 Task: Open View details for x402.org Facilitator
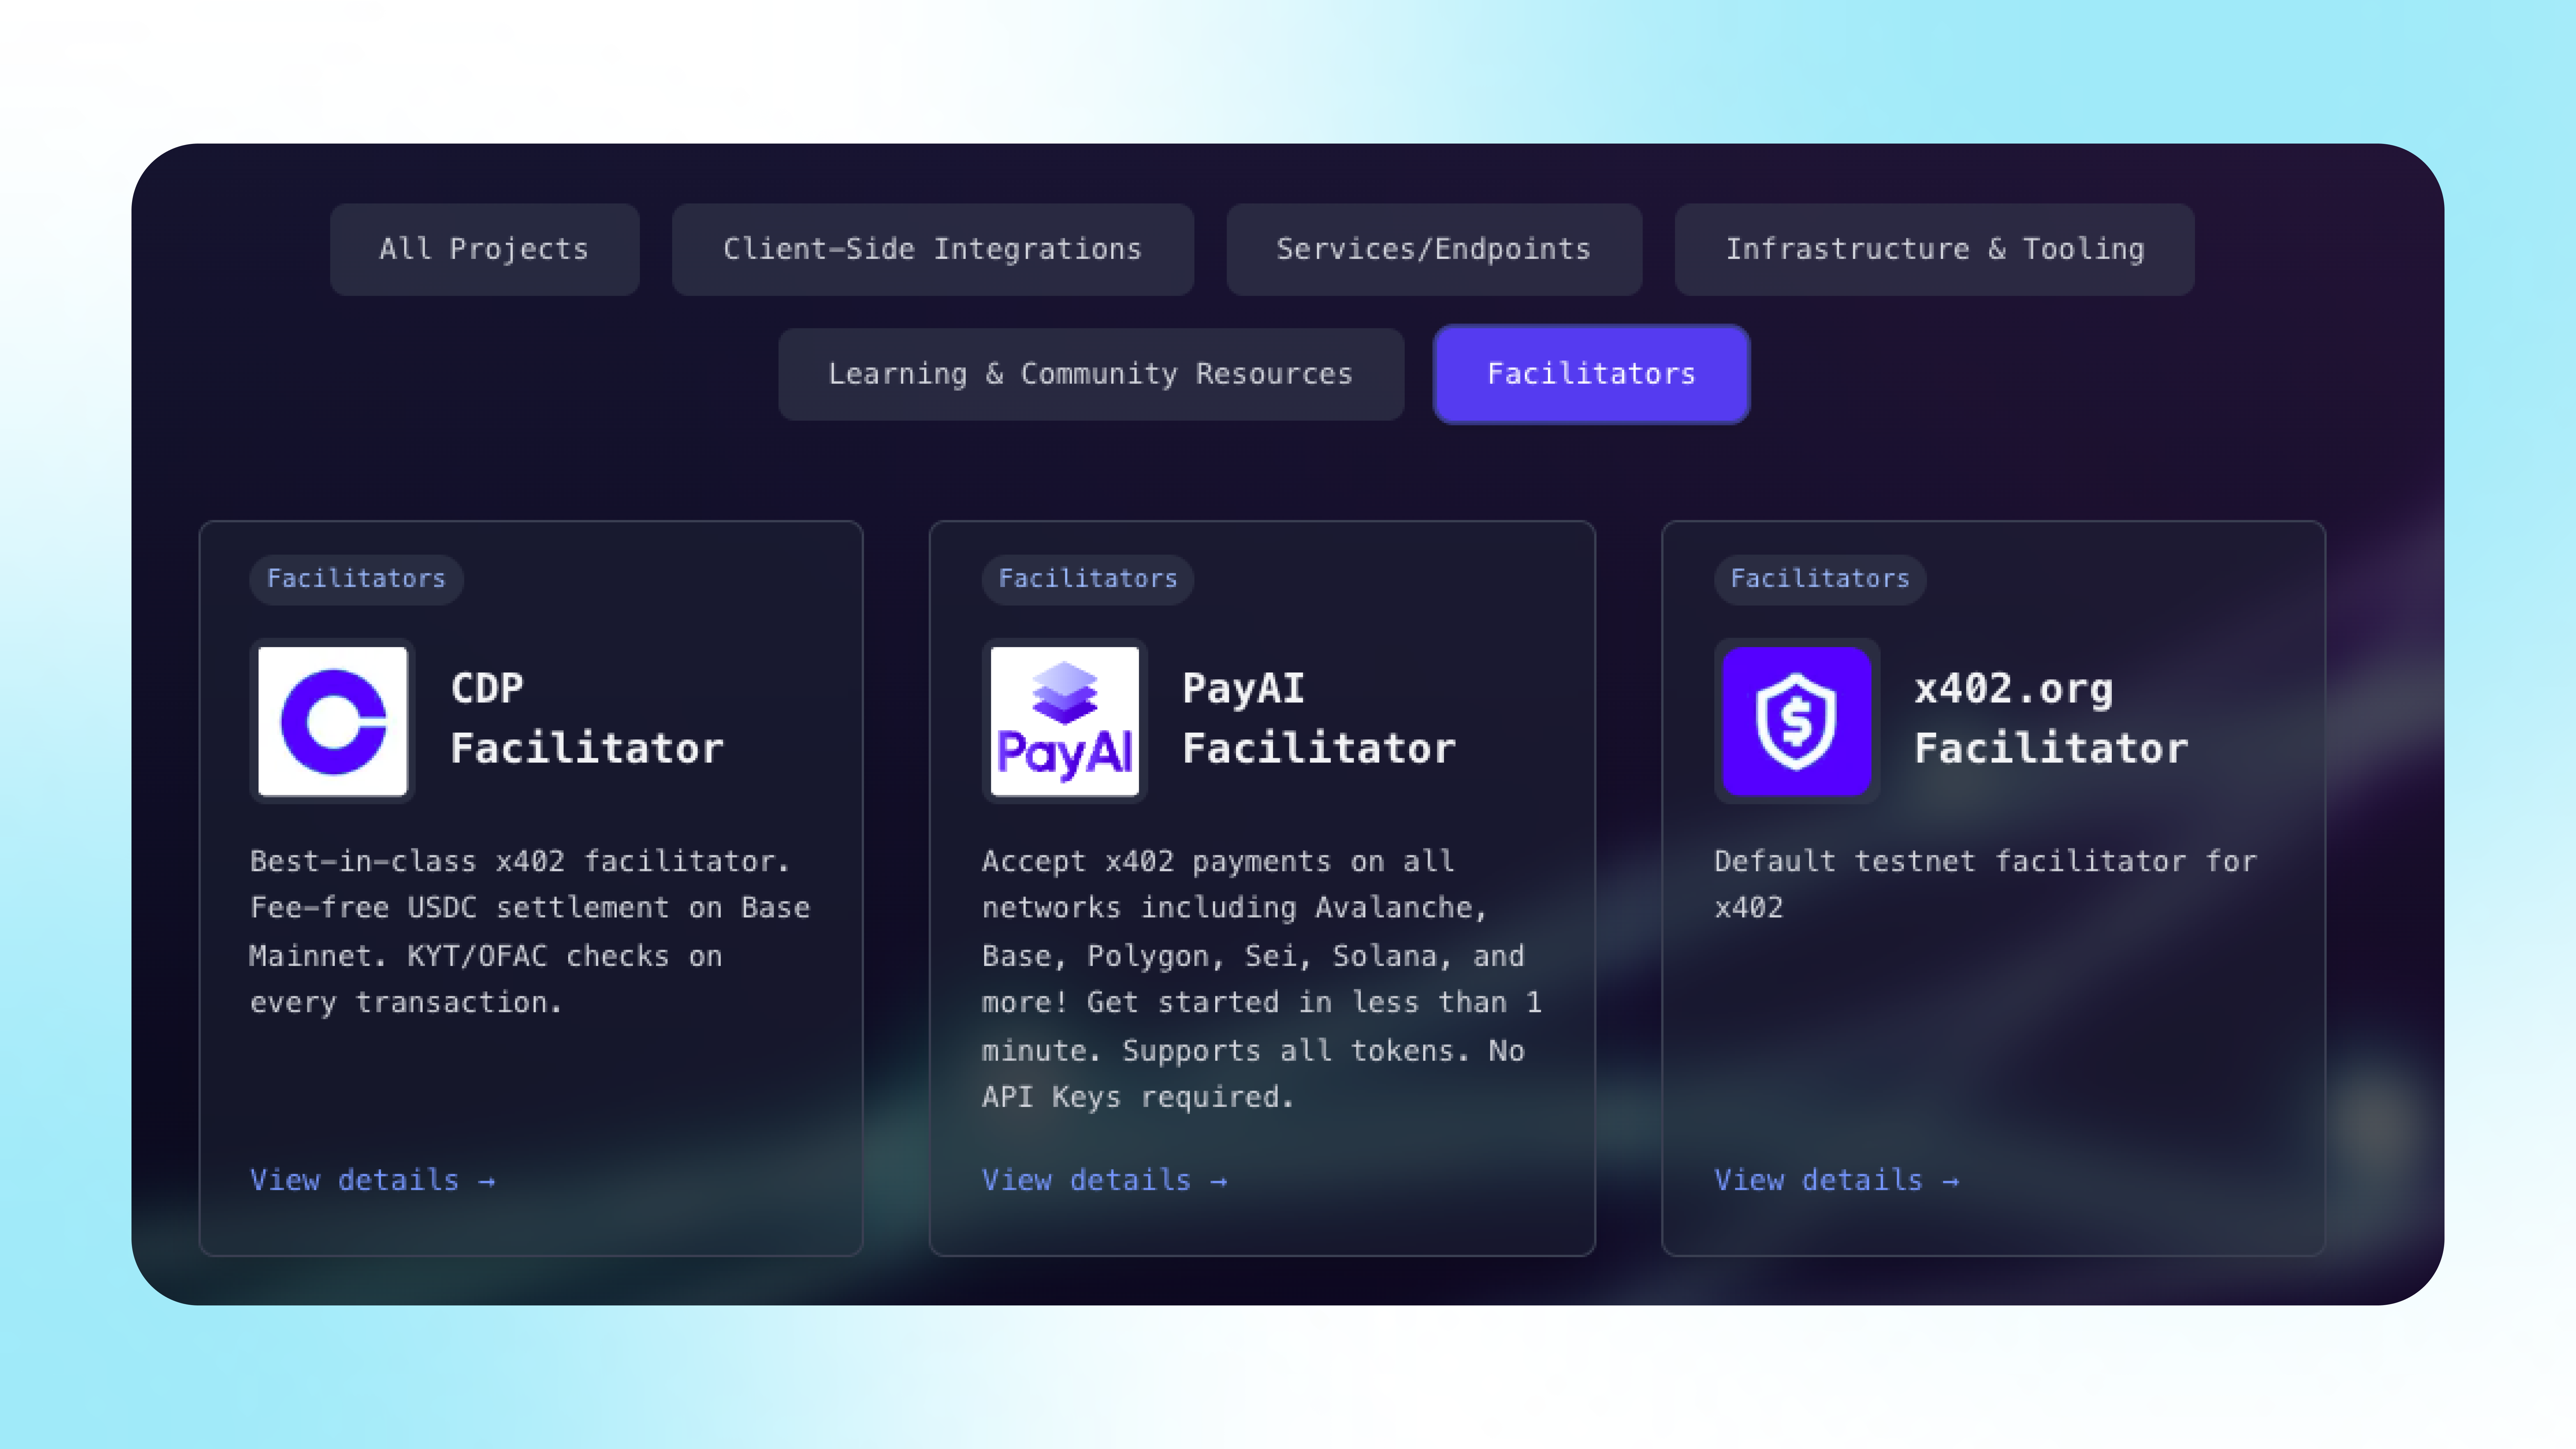click(x=1836, y=1180)
